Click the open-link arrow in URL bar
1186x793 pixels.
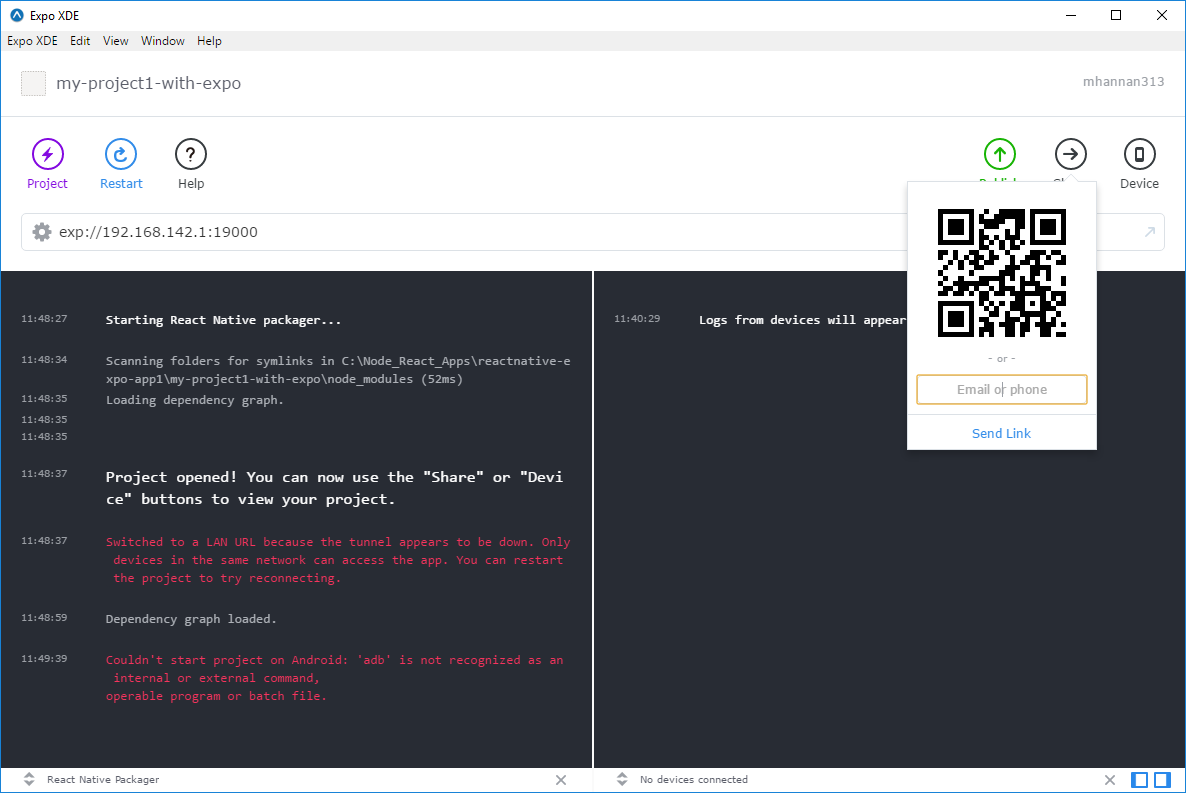(x=1150, y=232)
